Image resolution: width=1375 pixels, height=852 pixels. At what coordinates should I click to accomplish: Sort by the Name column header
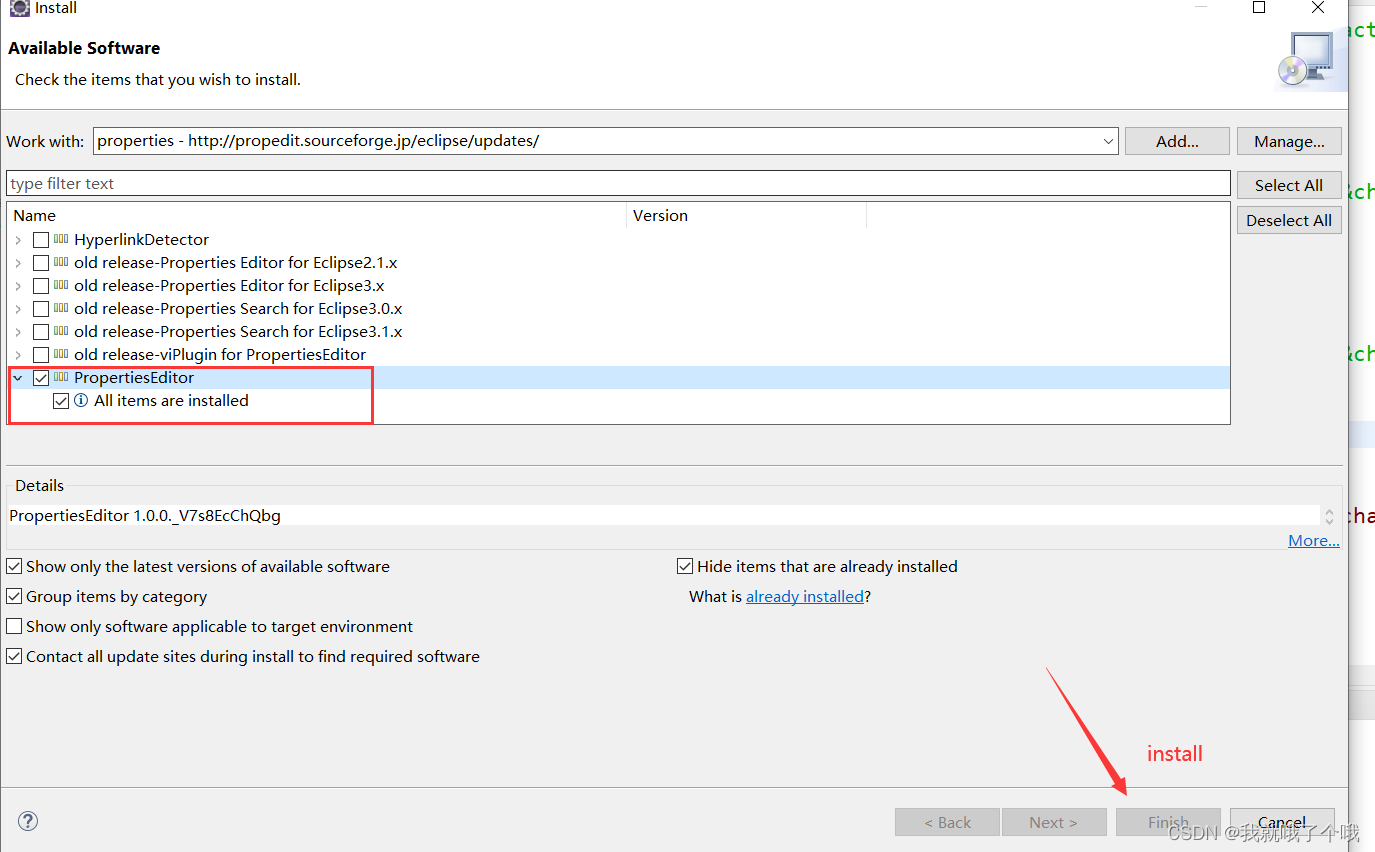[317, 215]
